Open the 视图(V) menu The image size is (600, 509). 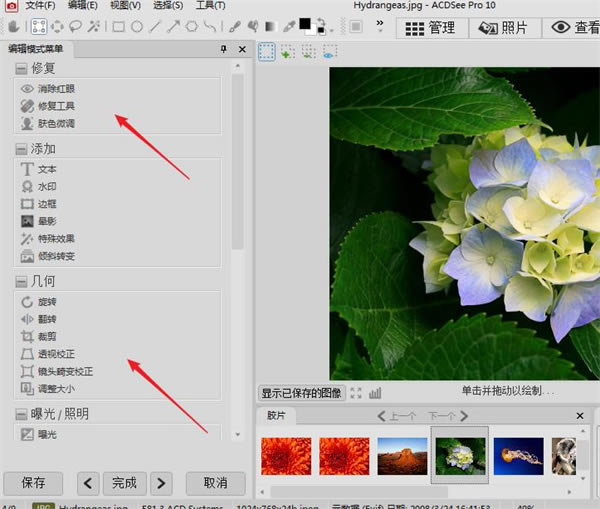point(126,5)
